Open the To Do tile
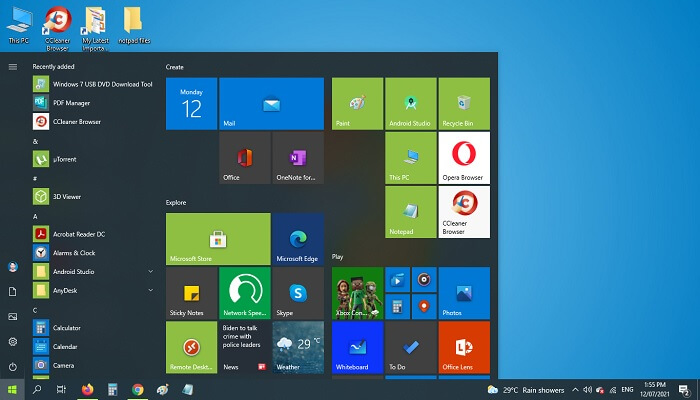 point(411,347)
